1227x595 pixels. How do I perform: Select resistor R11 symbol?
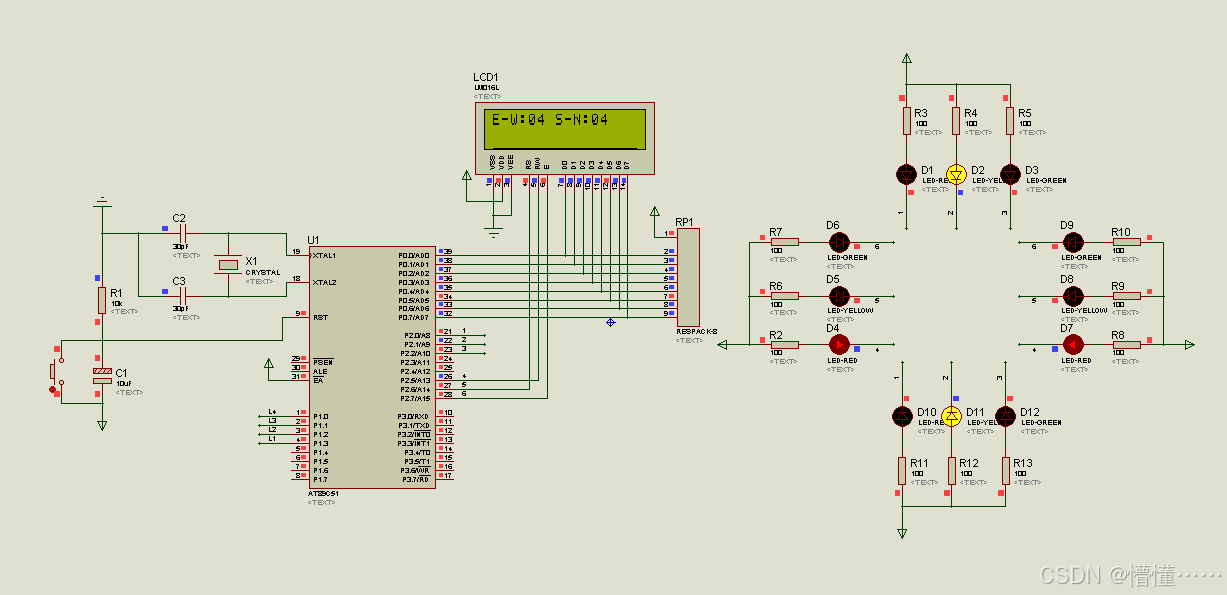tap(901, 470)
